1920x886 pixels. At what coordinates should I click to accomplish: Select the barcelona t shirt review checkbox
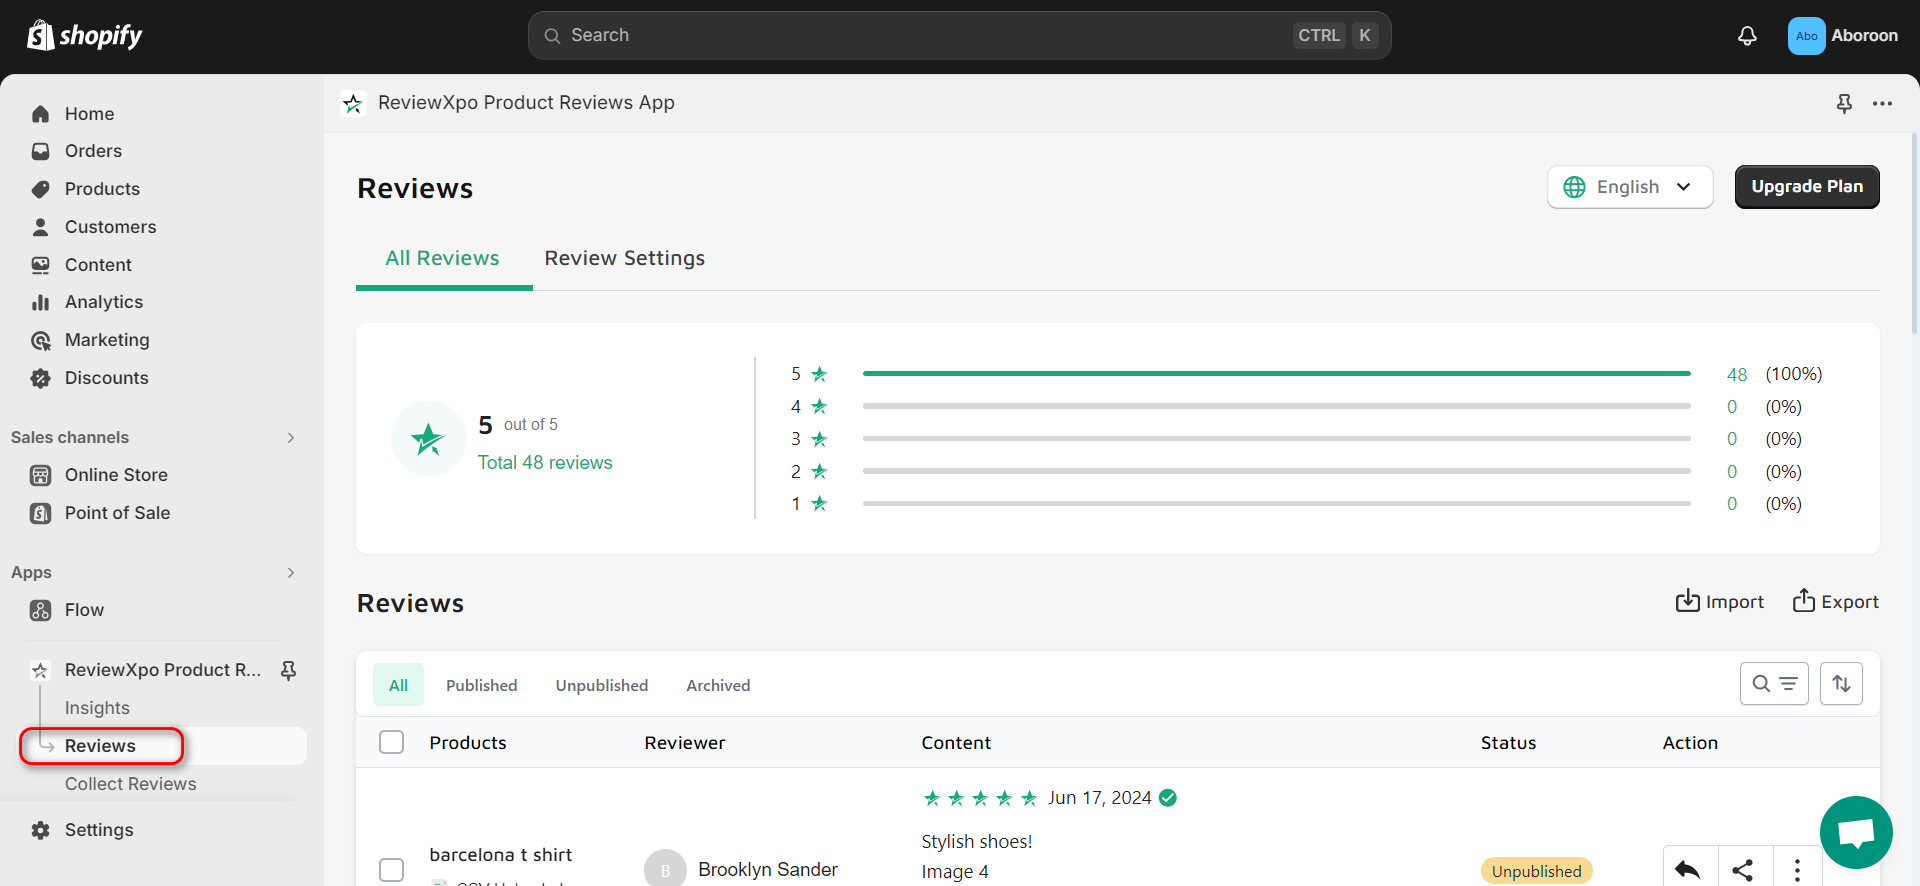(x=392, y=870)
